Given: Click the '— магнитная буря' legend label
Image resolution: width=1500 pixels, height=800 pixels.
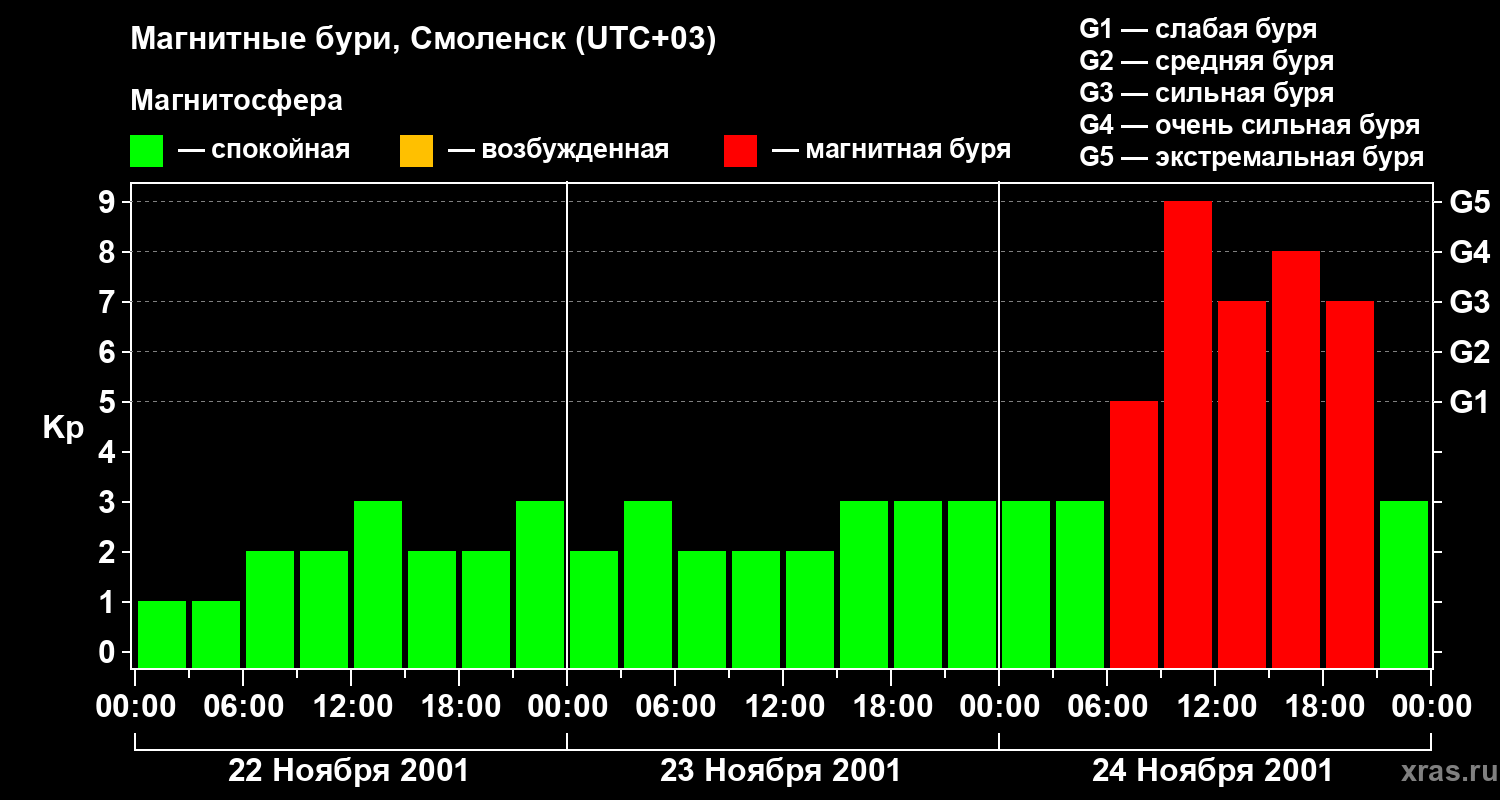Looking at the screenshot, I should tap(891, 150).
